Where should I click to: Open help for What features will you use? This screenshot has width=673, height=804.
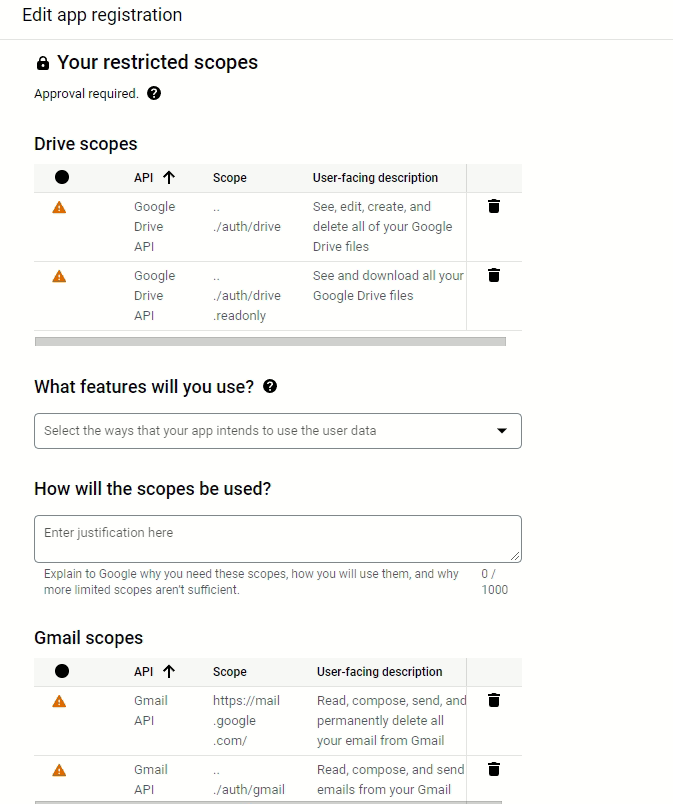coord(269,386)
